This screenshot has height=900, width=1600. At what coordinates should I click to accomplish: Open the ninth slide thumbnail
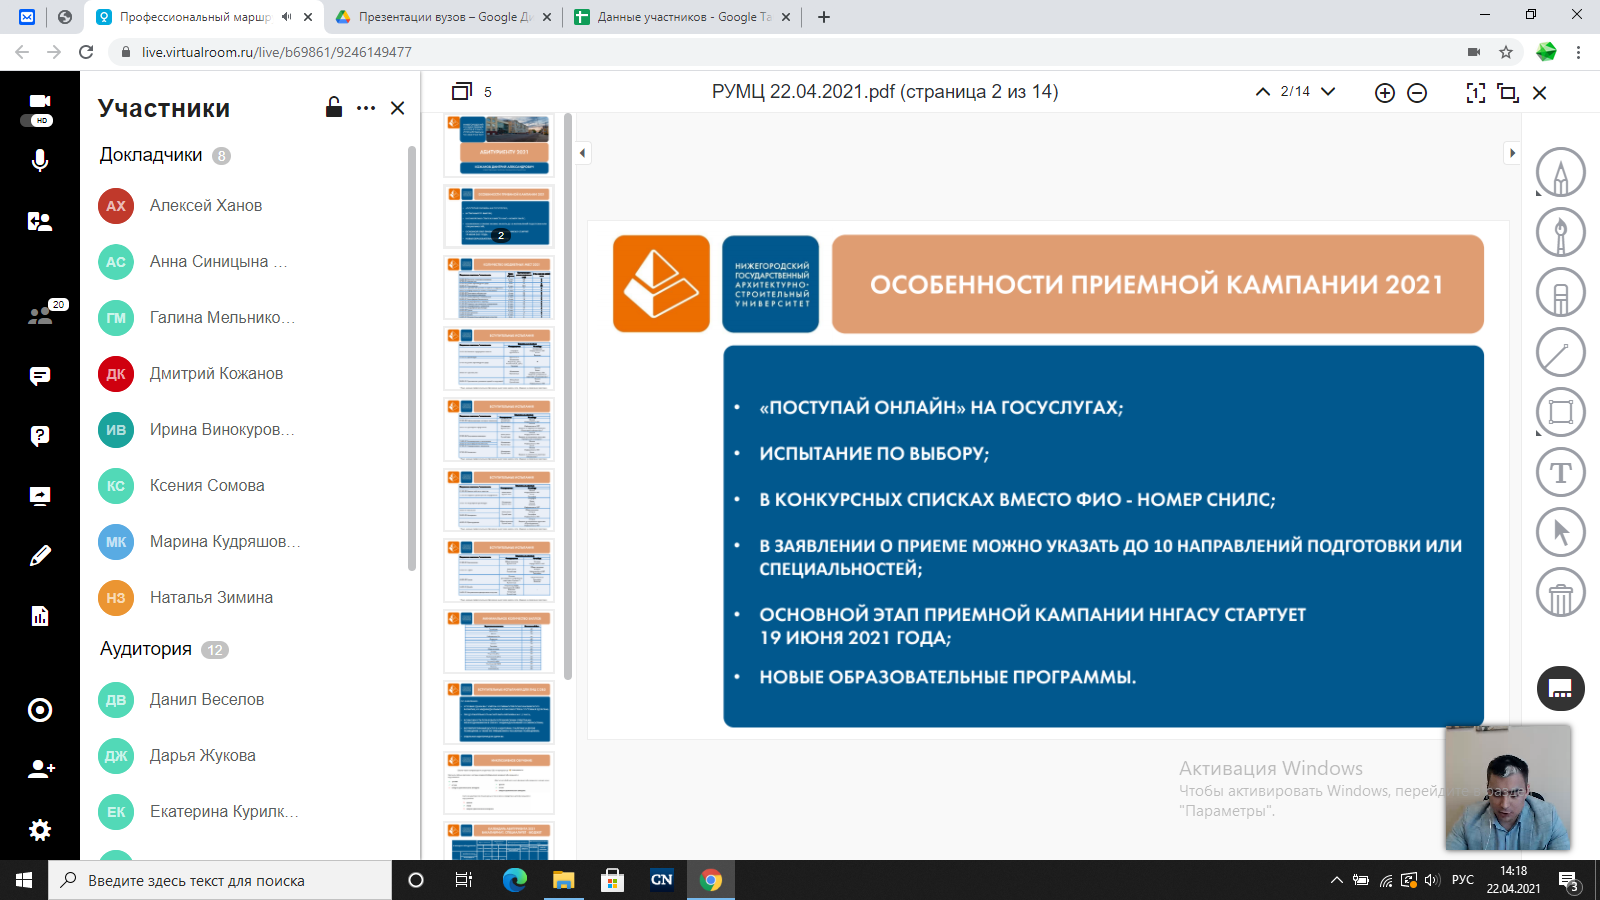pos(499,712)
